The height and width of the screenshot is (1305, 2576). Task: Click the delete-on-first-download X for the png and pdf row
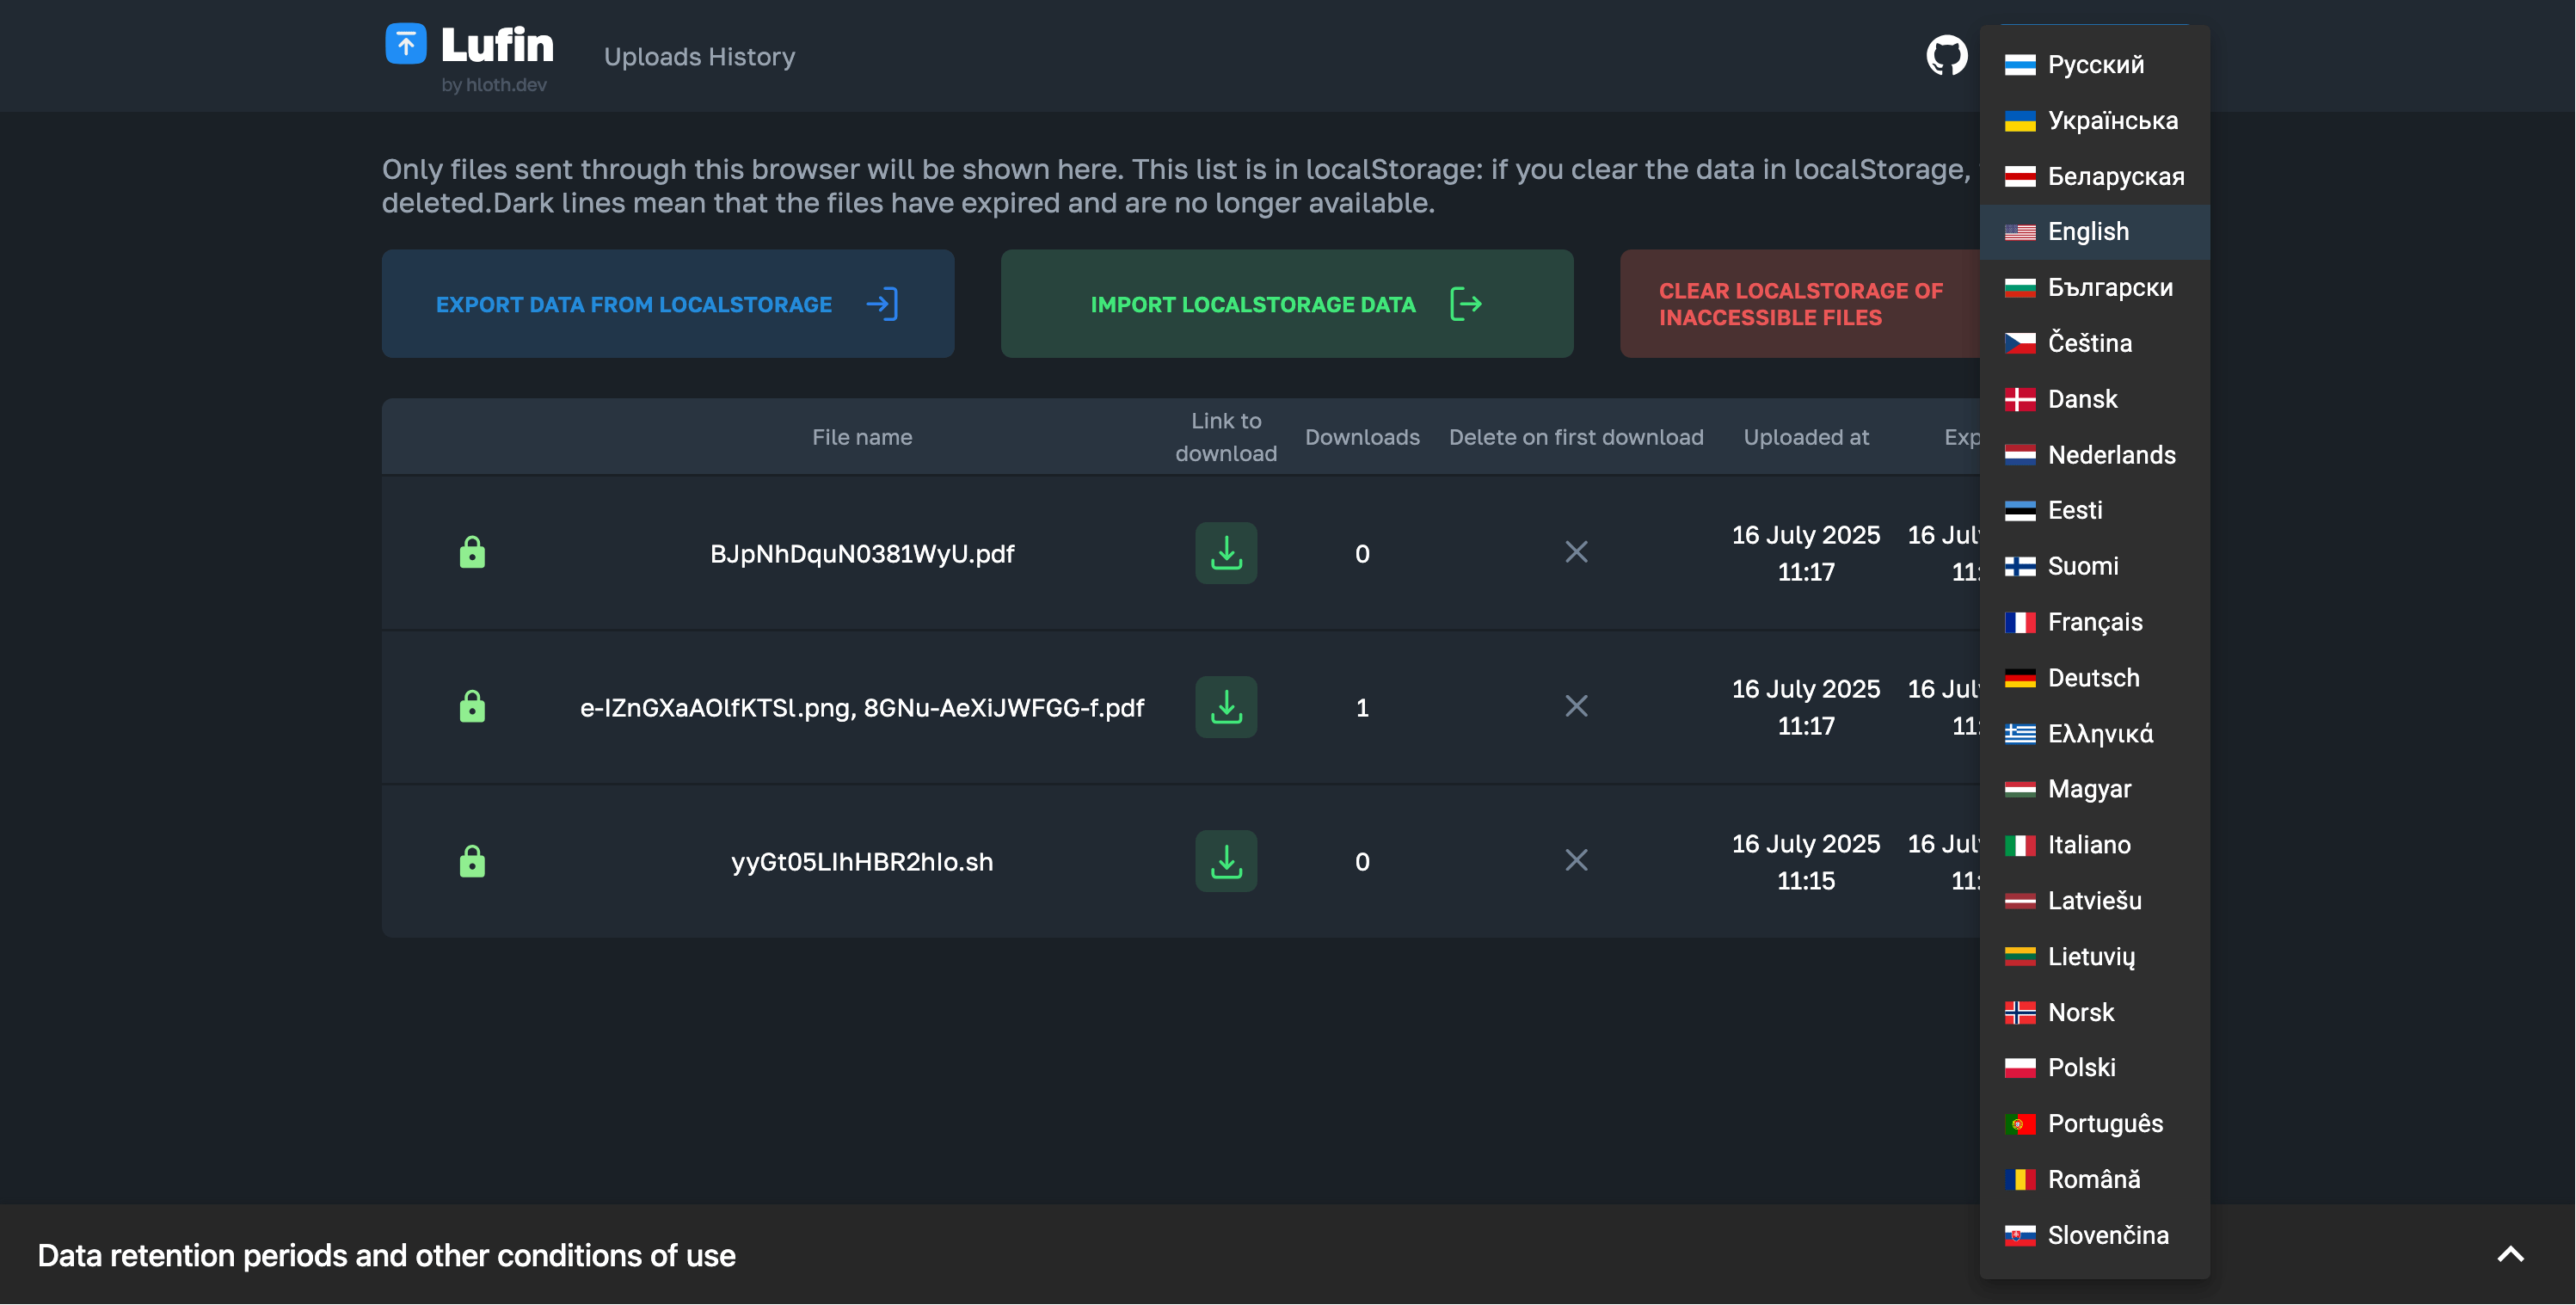tap(1576, 706)
